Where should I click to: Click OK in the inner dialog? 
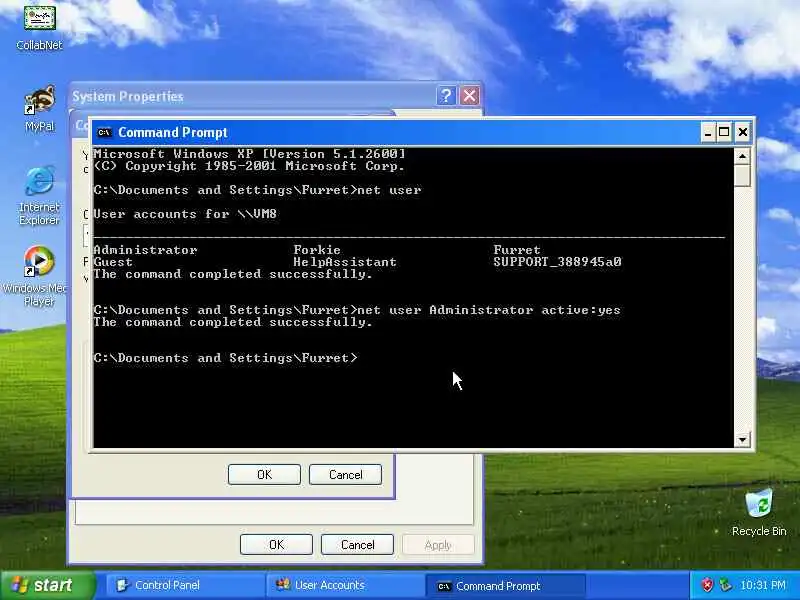[264, 474]
